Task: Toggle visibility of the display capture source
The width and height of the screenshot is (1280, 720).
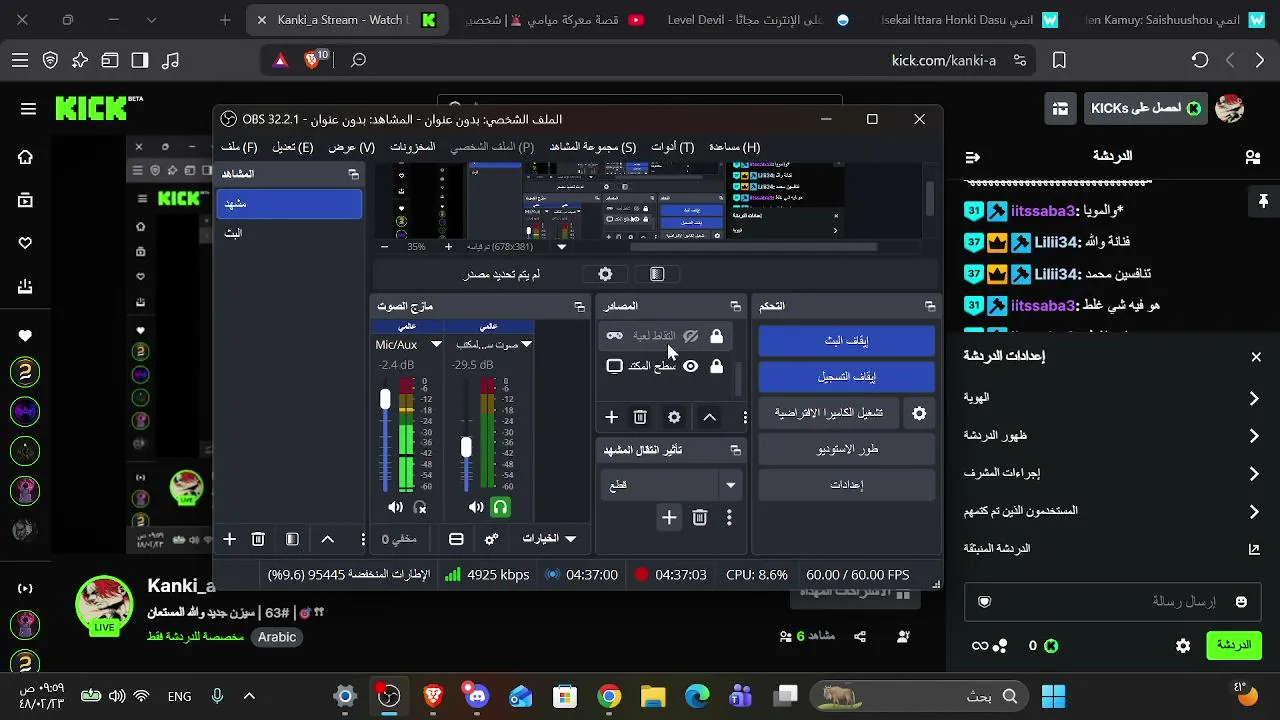Action: pyautogui.click(x=690, y=366)
